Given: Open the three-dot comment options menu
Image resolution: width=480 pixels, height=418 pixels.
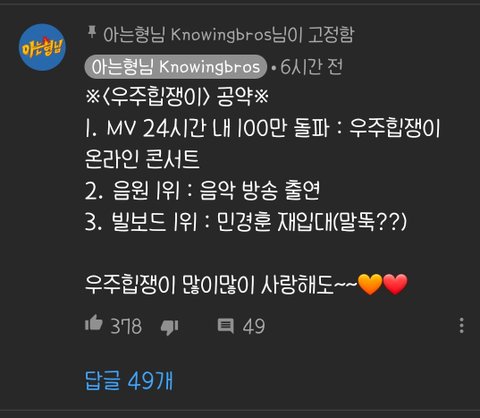Looking at the screenshot, I should coord(461,325).
